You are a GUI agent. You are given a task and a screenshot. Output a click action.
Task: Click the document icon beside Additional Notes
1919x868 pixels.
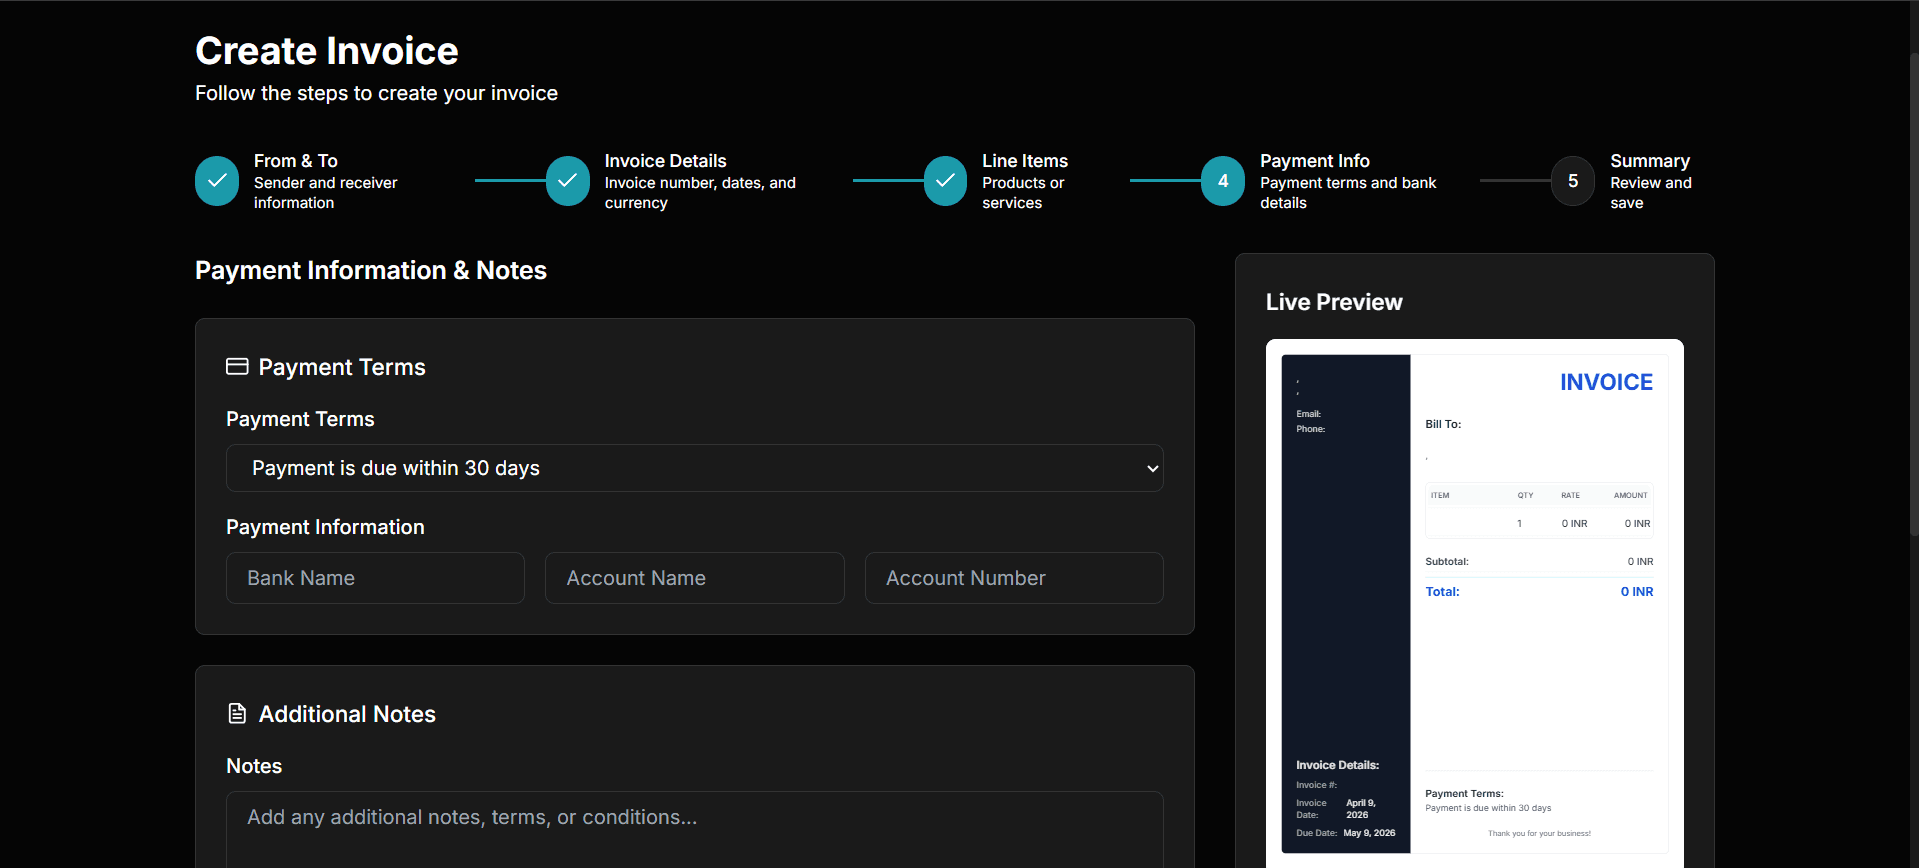237,714
